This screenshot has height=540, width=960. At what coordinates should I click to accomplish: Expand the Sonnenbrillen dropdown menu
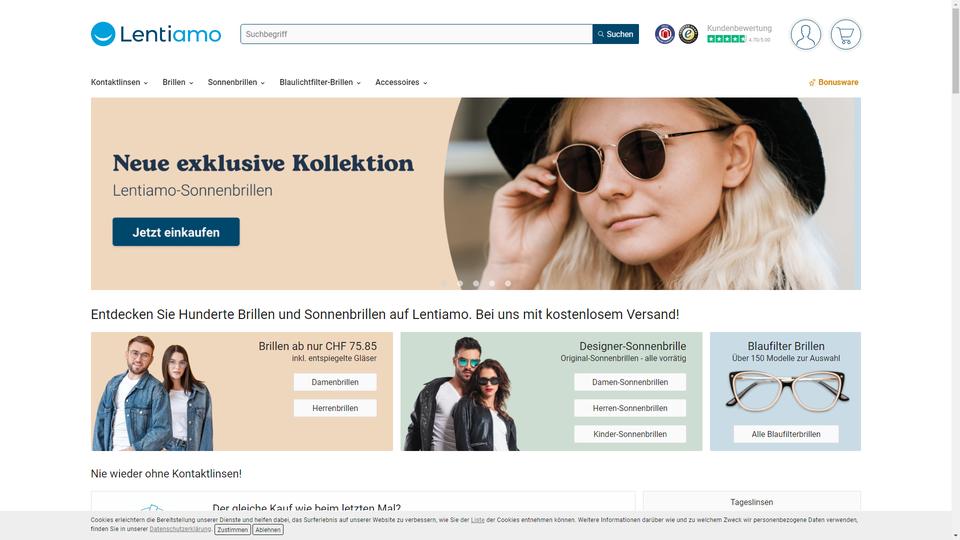tap(236, 82)
